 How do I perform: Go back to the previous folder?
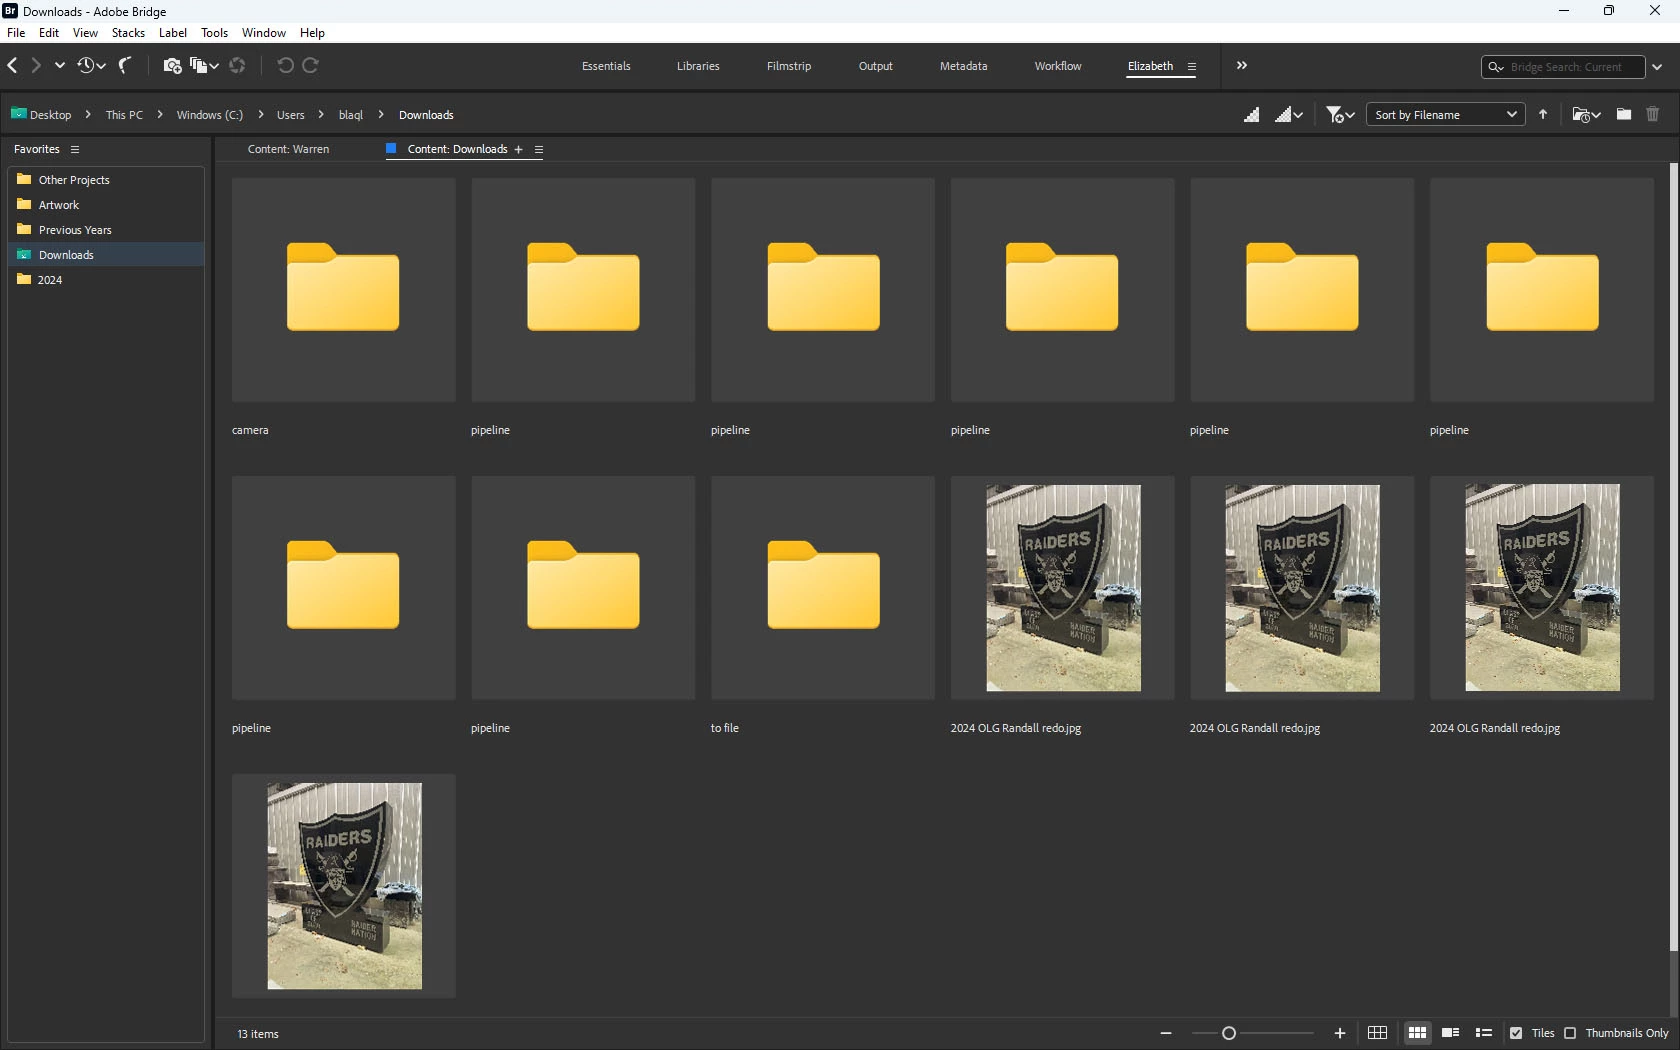(12, 66)
